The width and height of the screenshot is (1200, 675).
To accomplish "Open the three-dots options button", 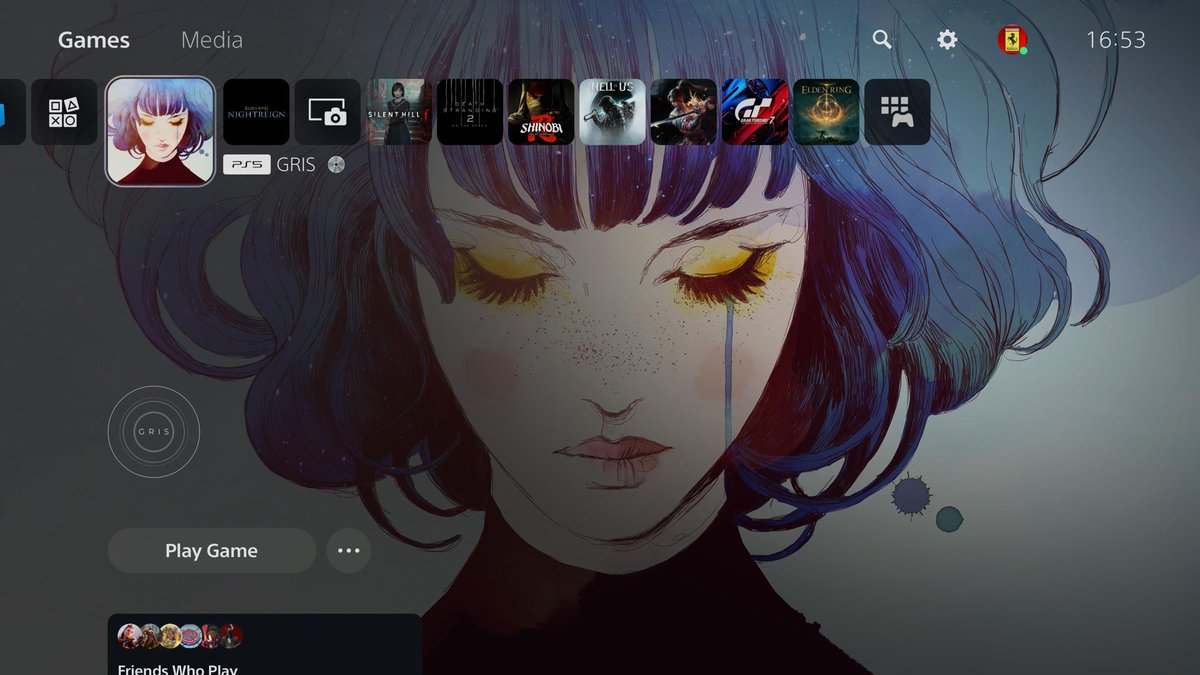I will pyautogui.click(x=349, y=551).
